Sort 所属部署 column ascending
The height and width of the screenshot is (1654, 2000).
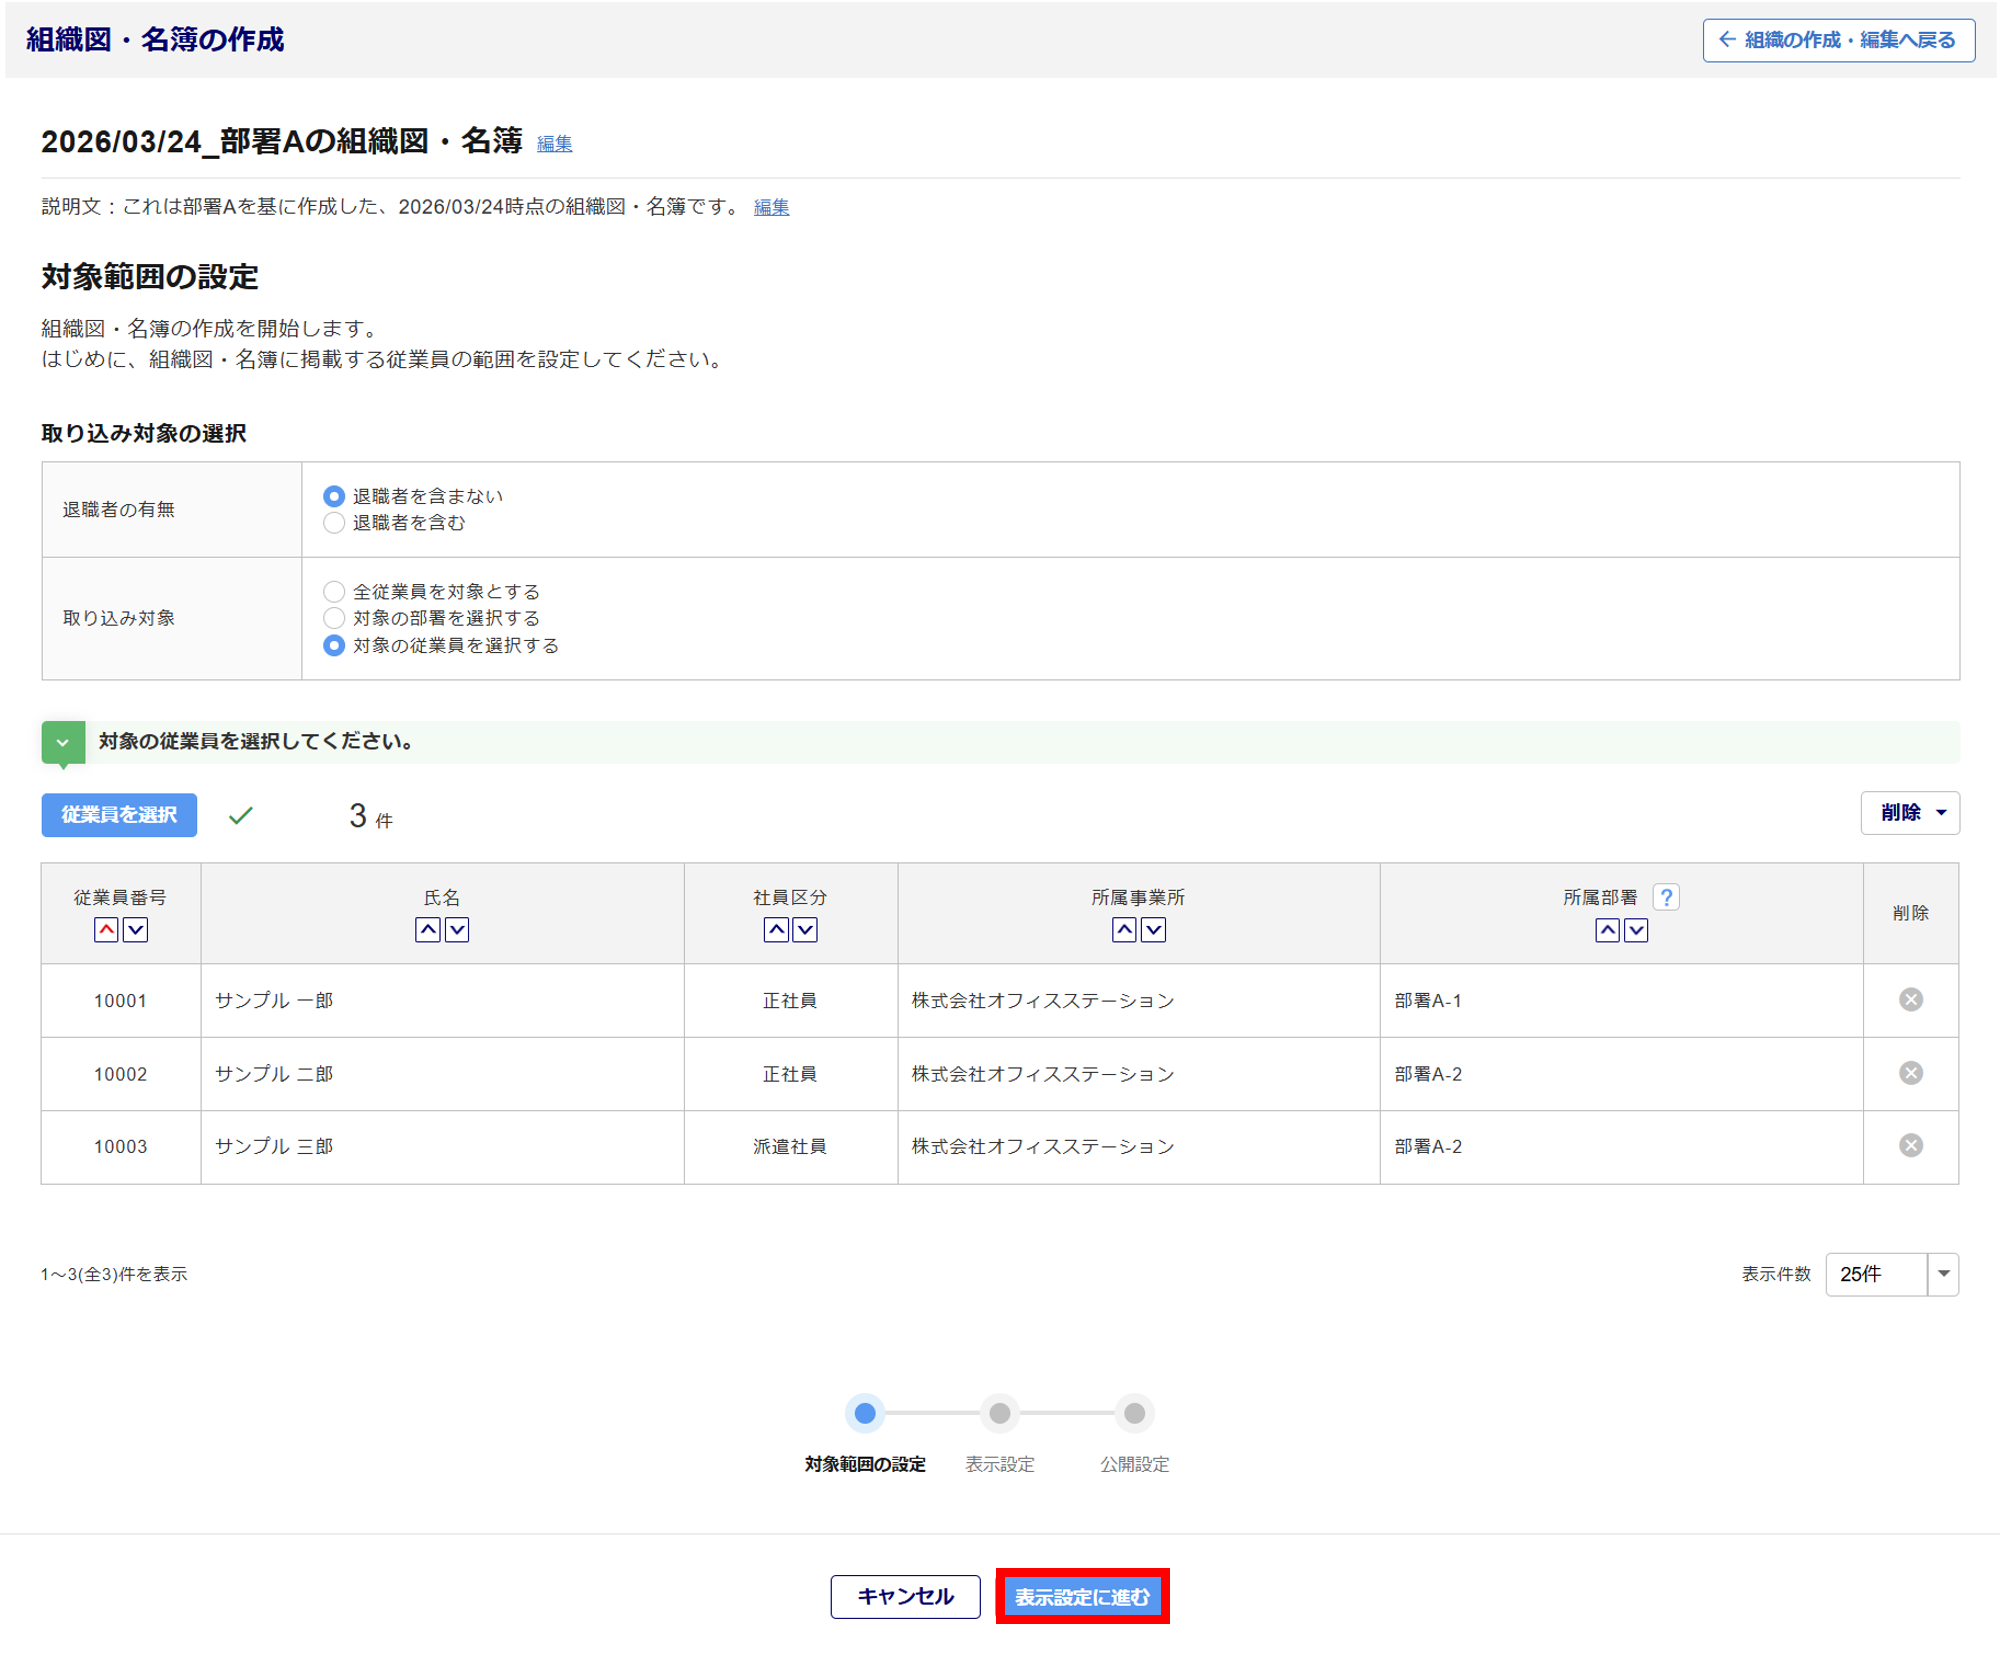tap(1606, 930)
